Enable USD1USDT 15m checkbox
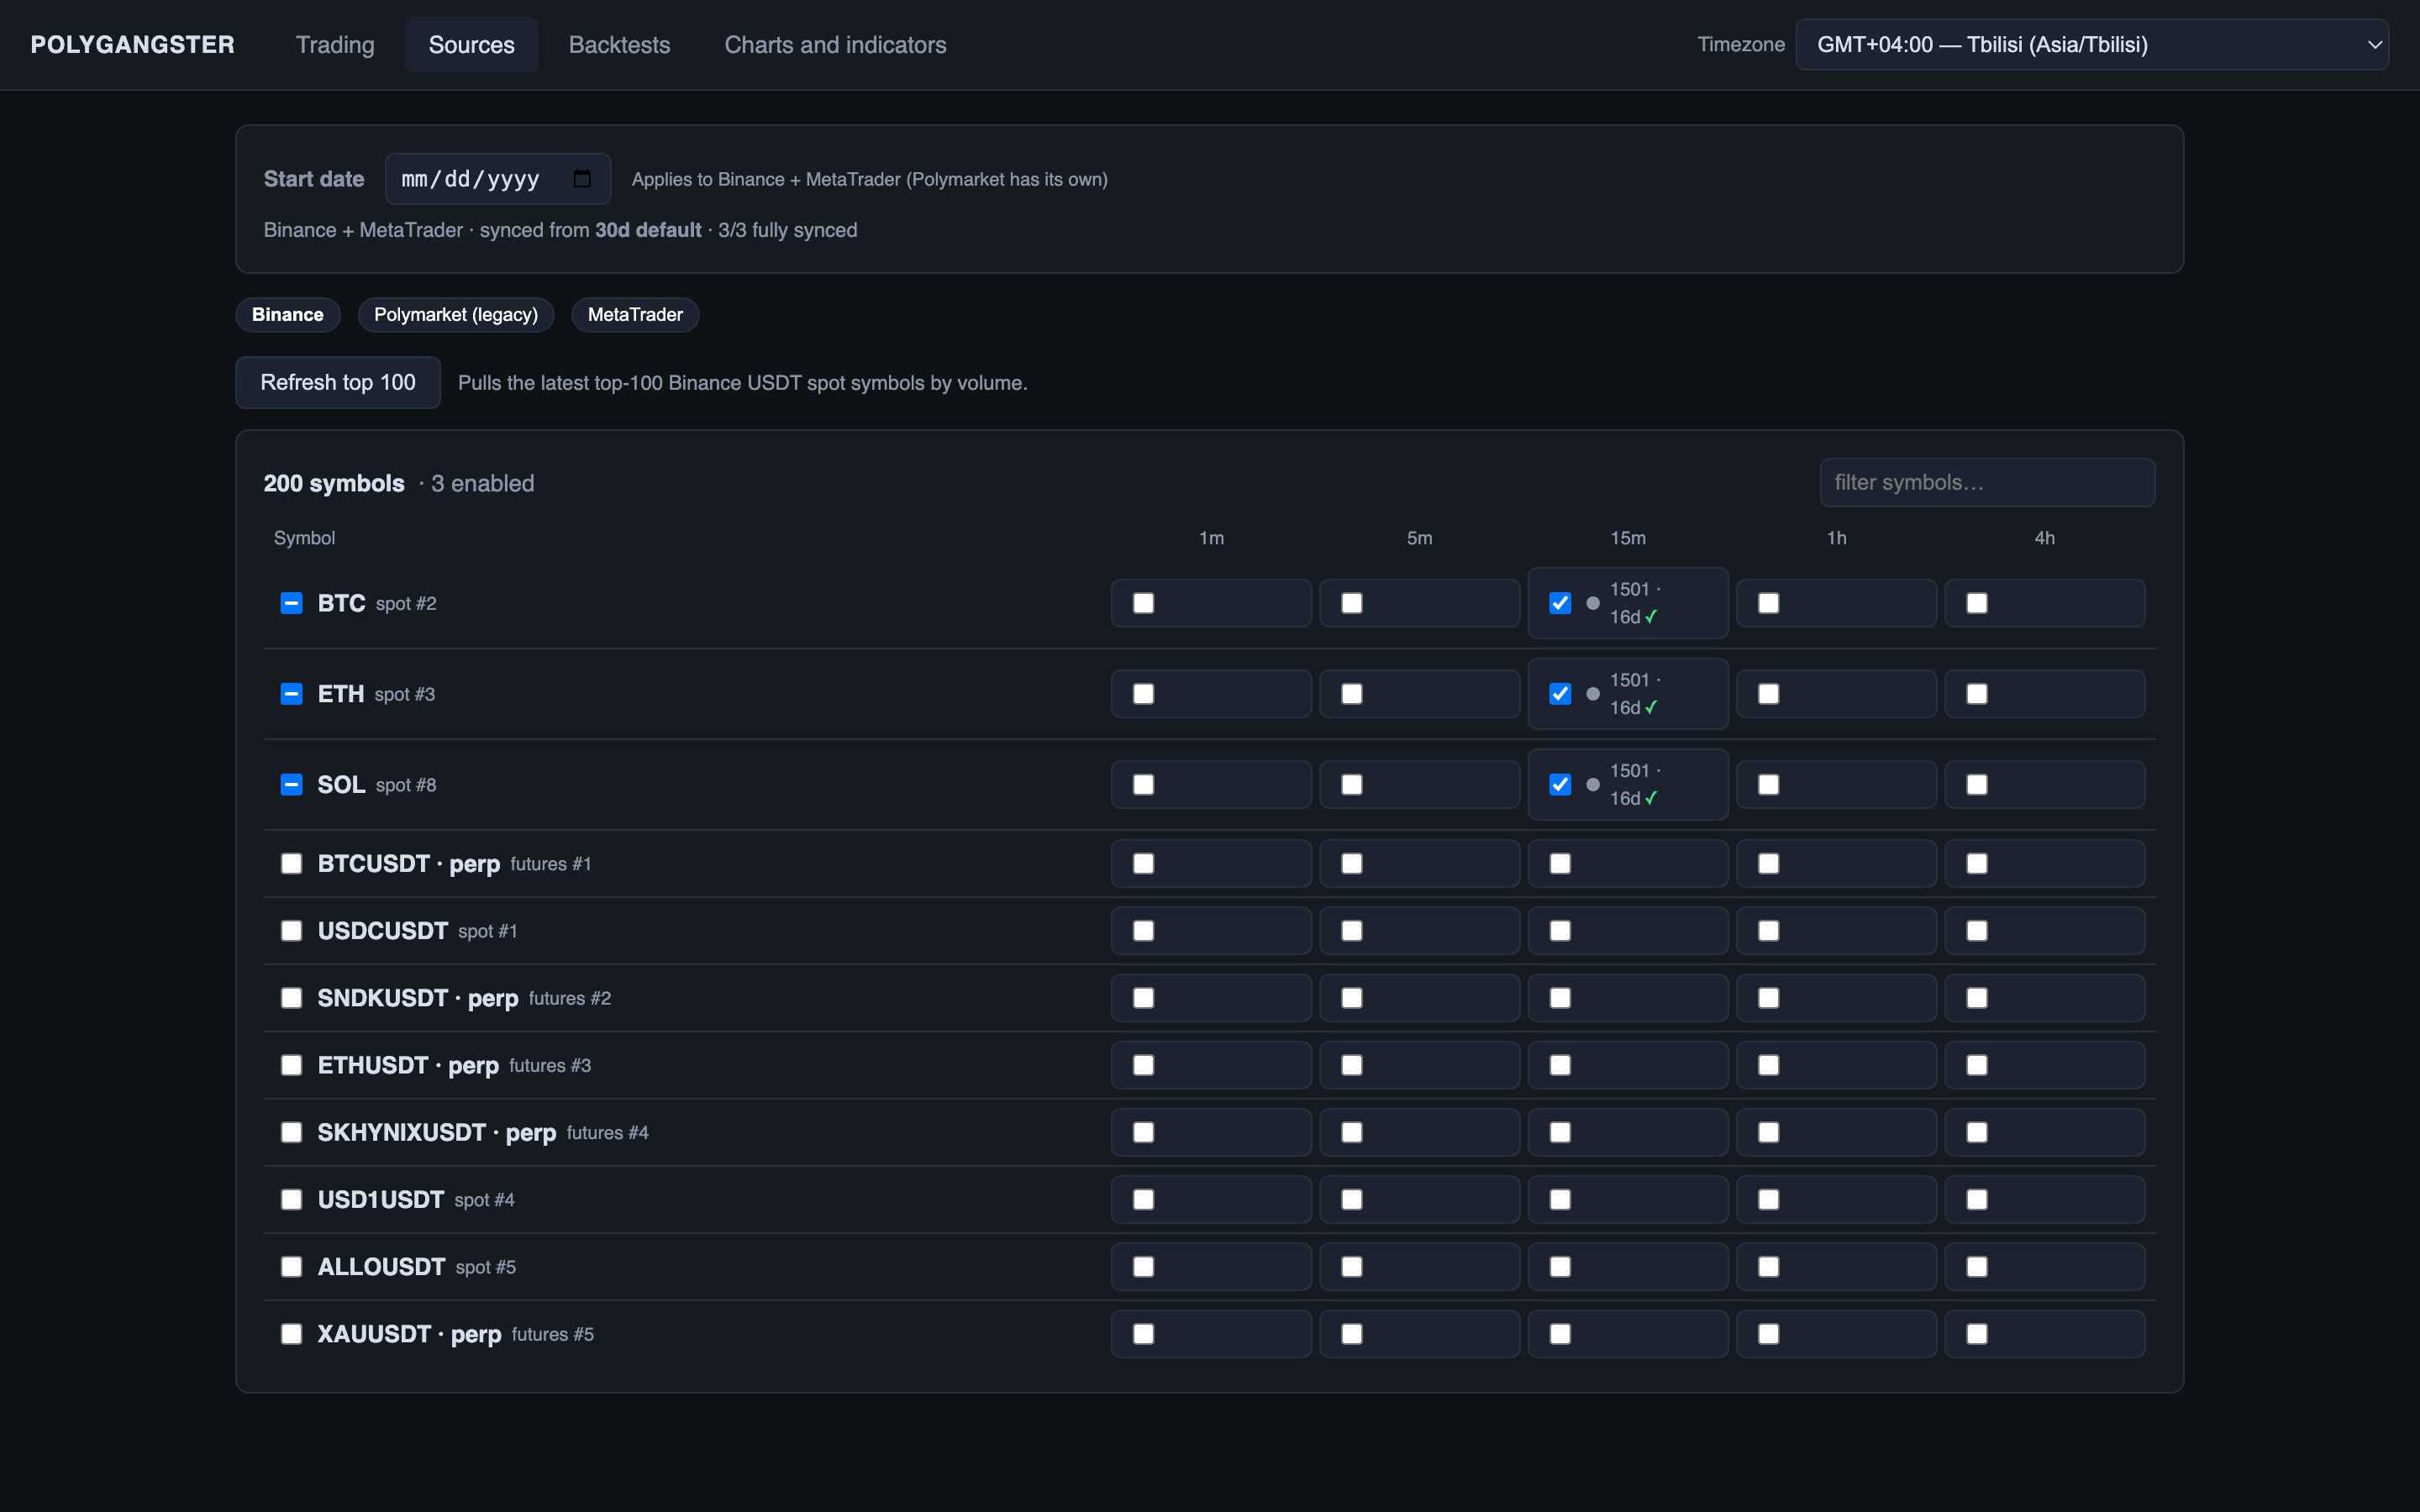The height and width of the screenshot is (1512, 2420). coord(1560,1200)
